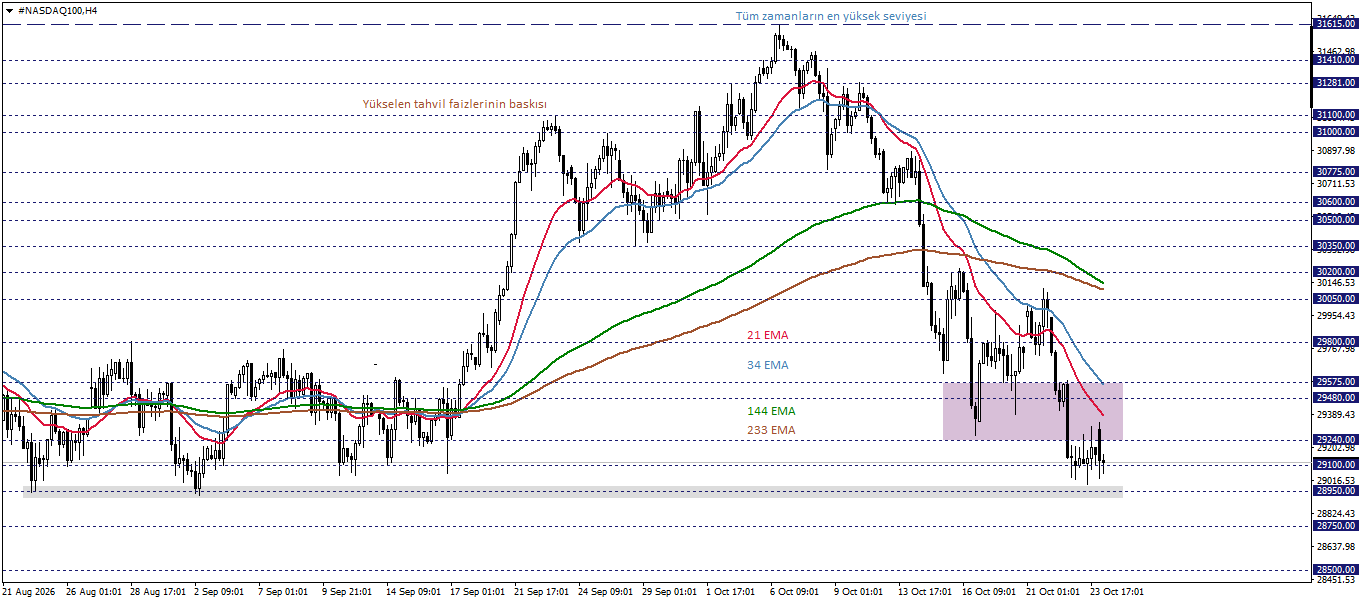The image size is (1362, 603).
Task: Click the purple shaded rectangle zone
Action: [x=1033, y=411]
